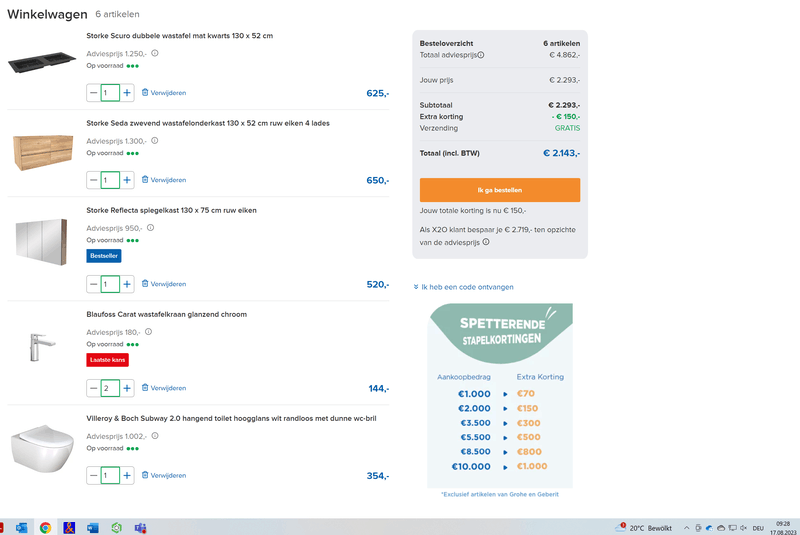Screen dimensions: 800x535
Task: Open weather widget showing 20°C Bewölkt
Action: click(x=643, y=528)
